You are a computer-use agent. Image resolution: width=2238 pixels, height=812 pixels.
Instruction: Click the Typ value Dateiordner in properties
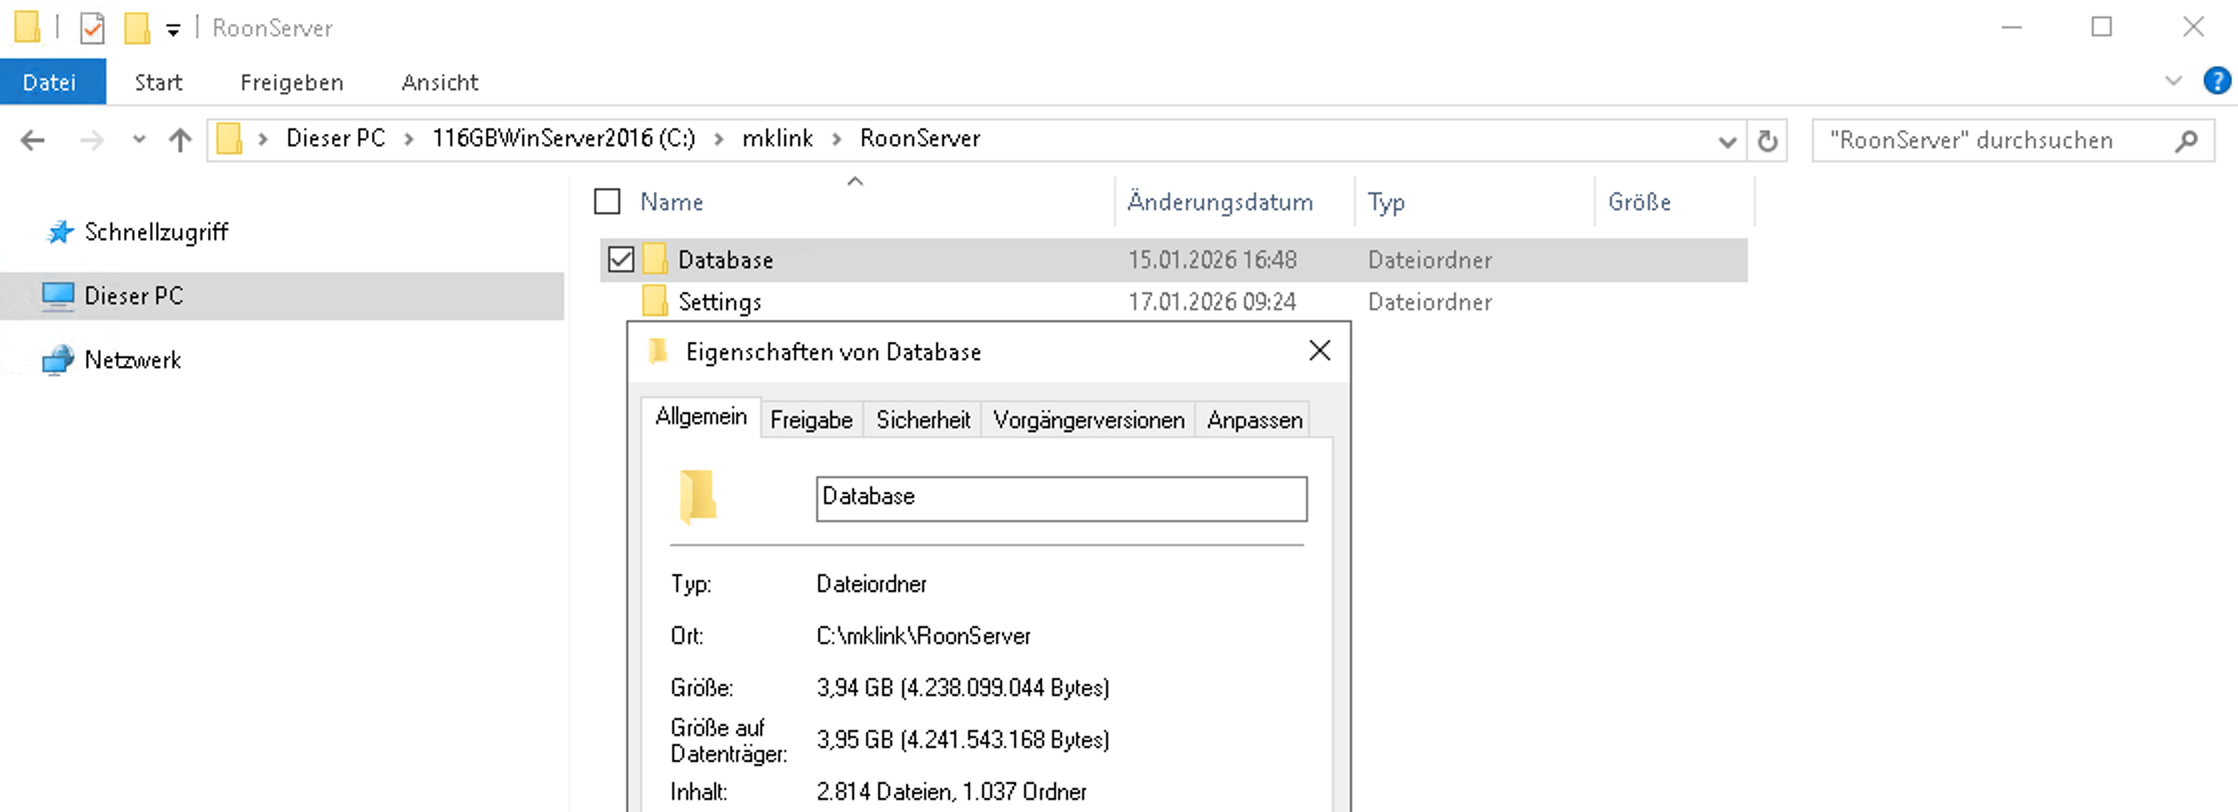[x=872, y=584]
